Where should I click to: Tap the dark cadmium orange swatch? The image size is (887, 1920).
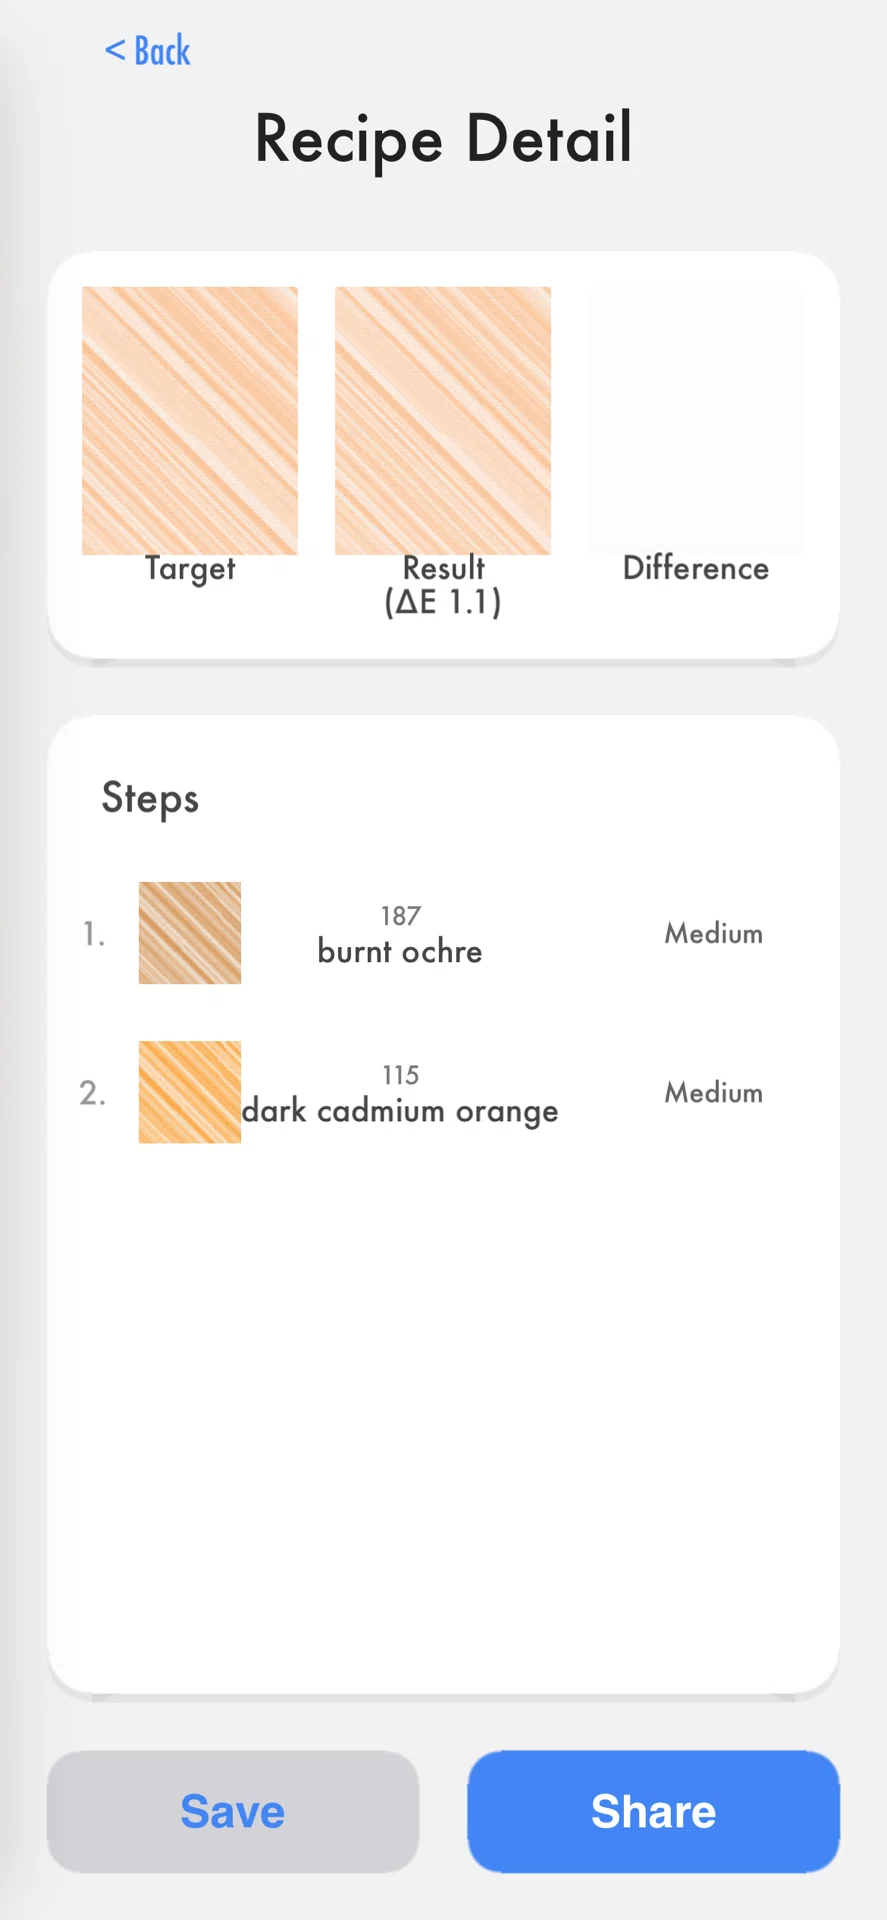190,1092
